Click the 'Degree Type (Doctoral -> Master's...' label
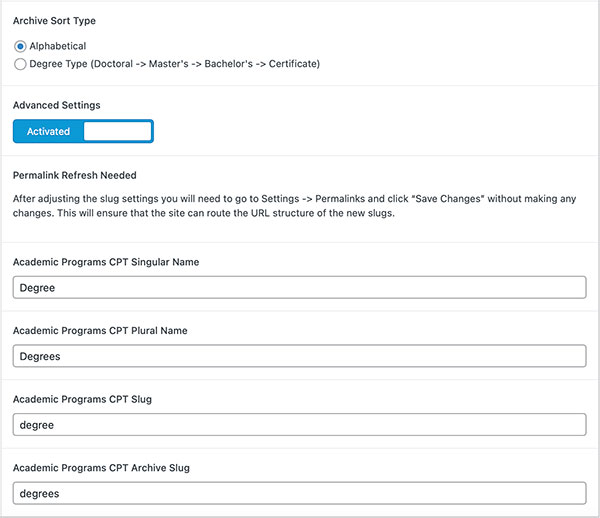Viewport: 600px width, 518px height. tap(174, 64)
